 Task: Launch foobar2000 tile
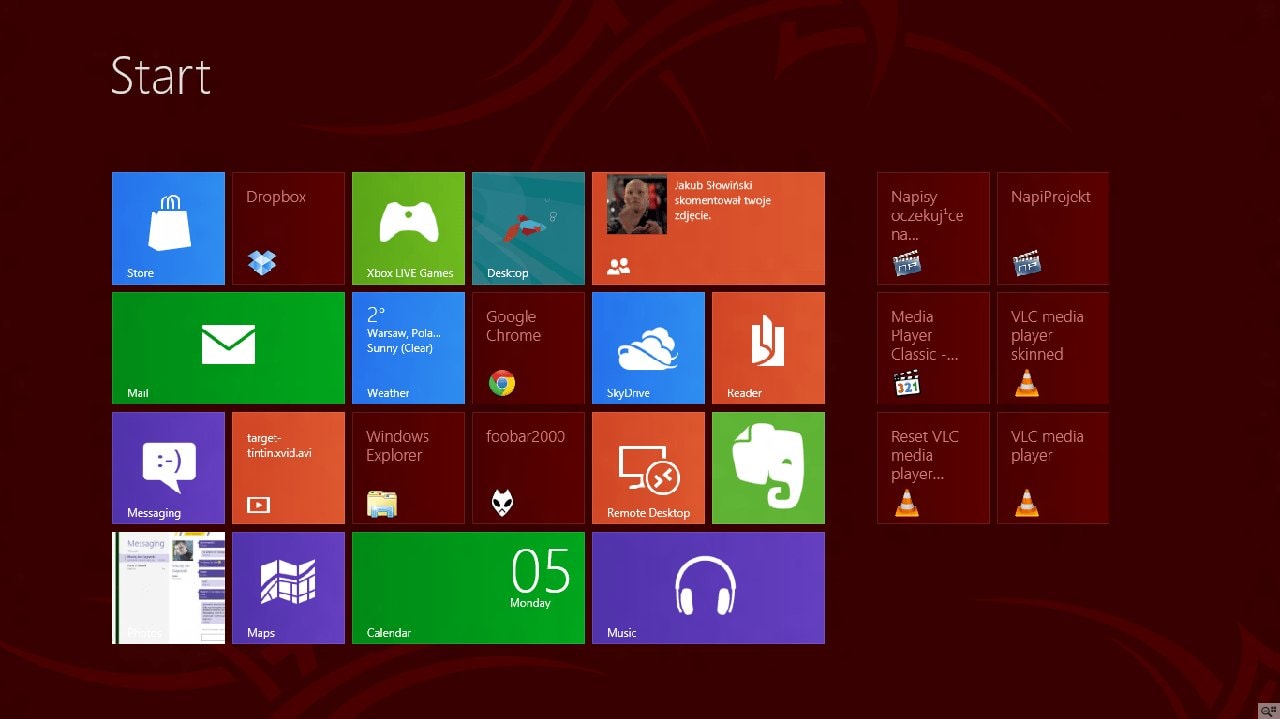[528, 468]
